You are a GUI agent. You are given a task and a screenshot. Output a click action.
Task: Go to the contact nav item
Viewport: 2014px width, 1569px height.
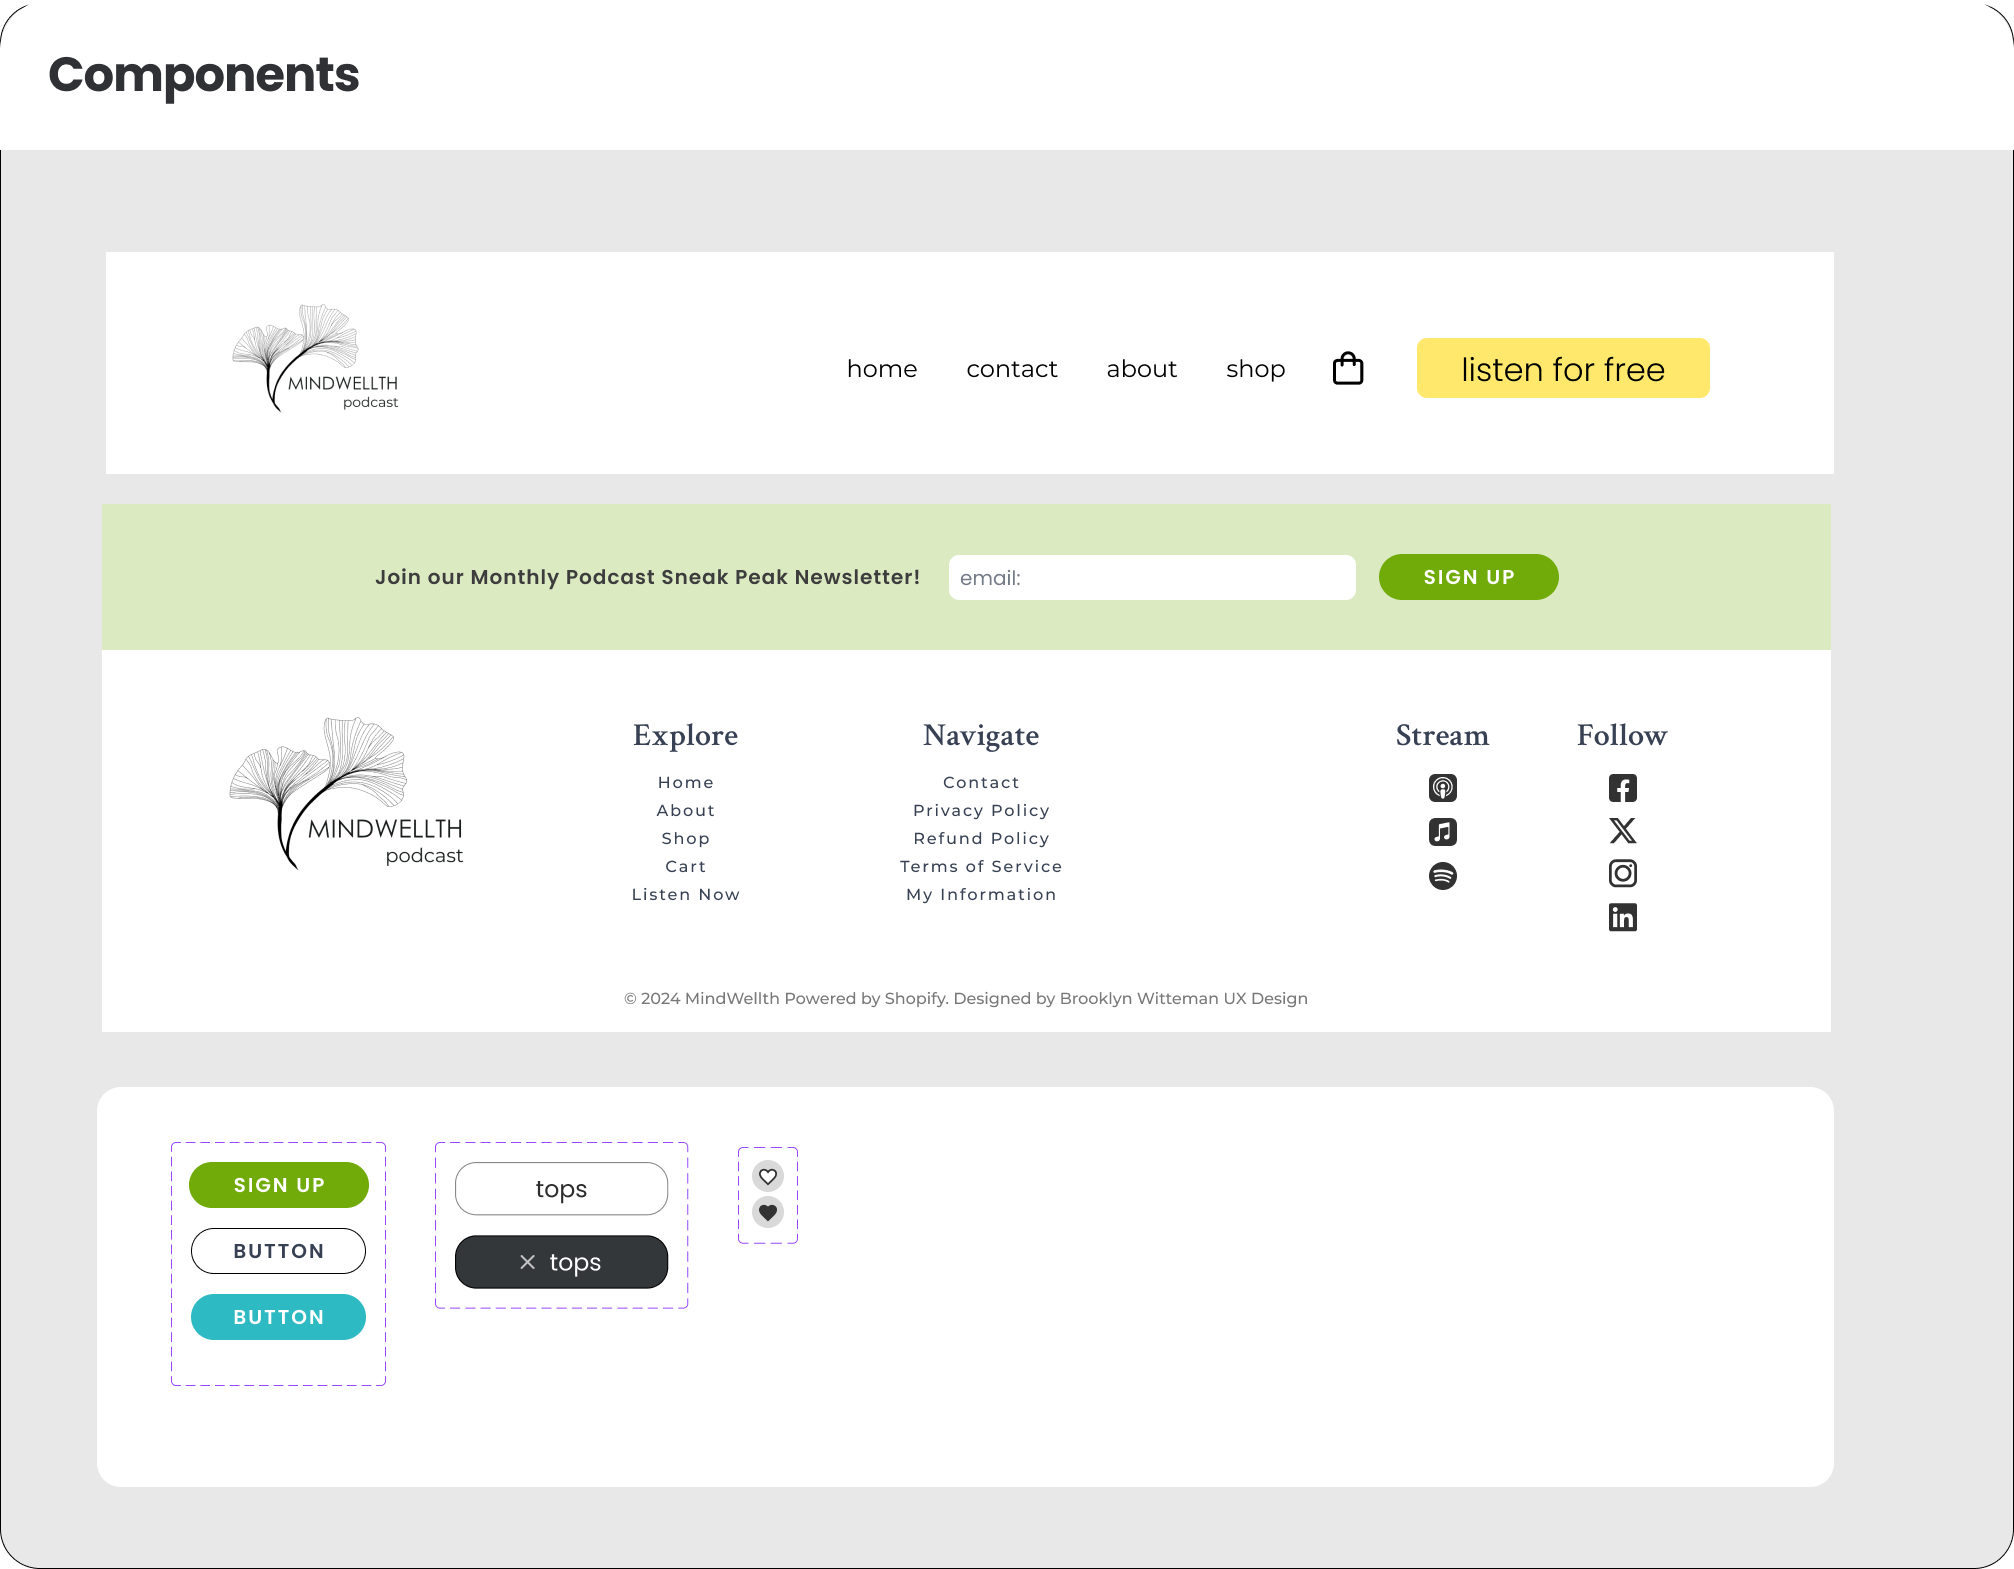pos(1011,369)
